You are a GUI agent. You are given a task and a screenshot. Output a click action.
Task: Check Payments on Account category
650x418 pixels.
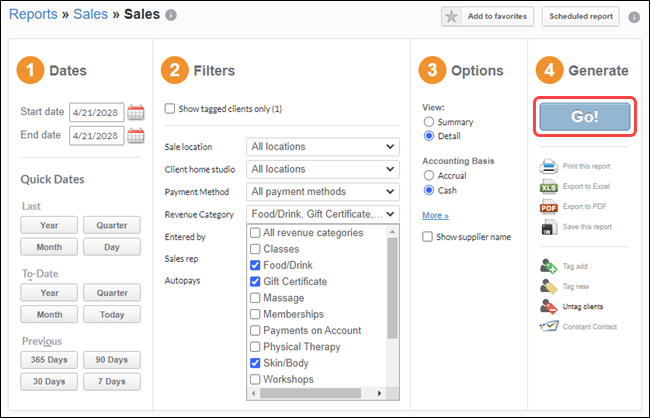[x=255, y=331]
